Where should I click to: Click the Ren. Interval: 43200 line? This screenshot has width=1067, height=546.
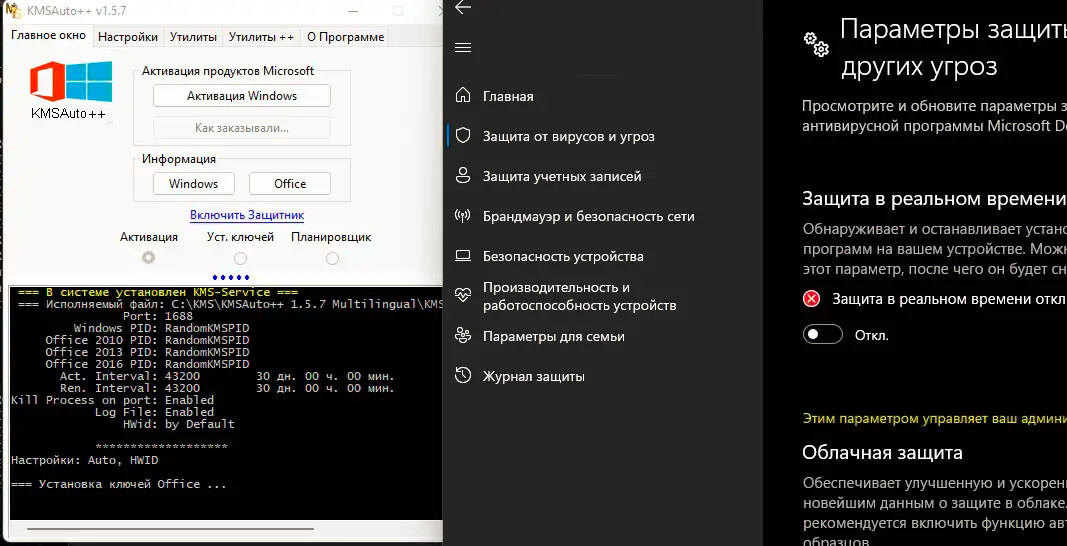point(227,388)
